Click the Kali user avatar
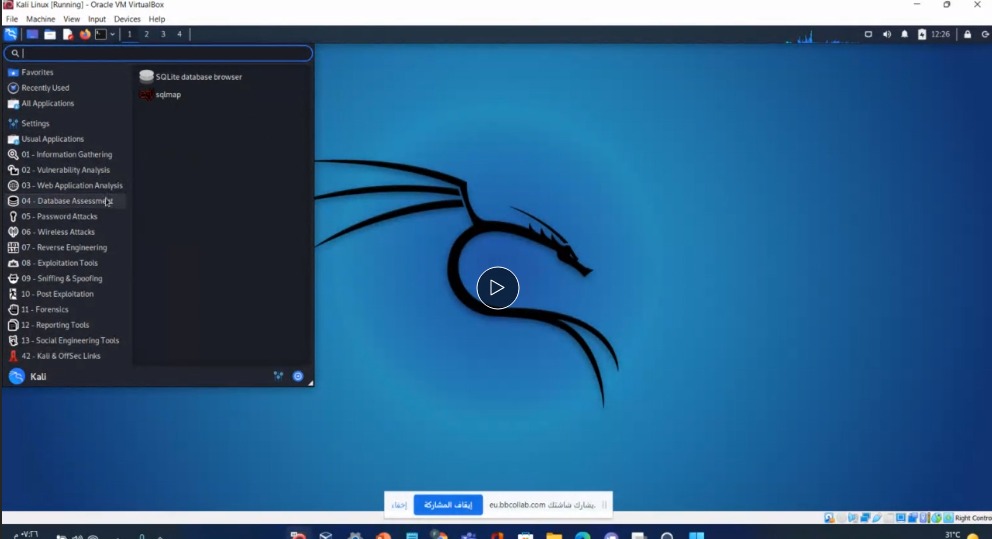992x539 pixels. click(16, 376)
